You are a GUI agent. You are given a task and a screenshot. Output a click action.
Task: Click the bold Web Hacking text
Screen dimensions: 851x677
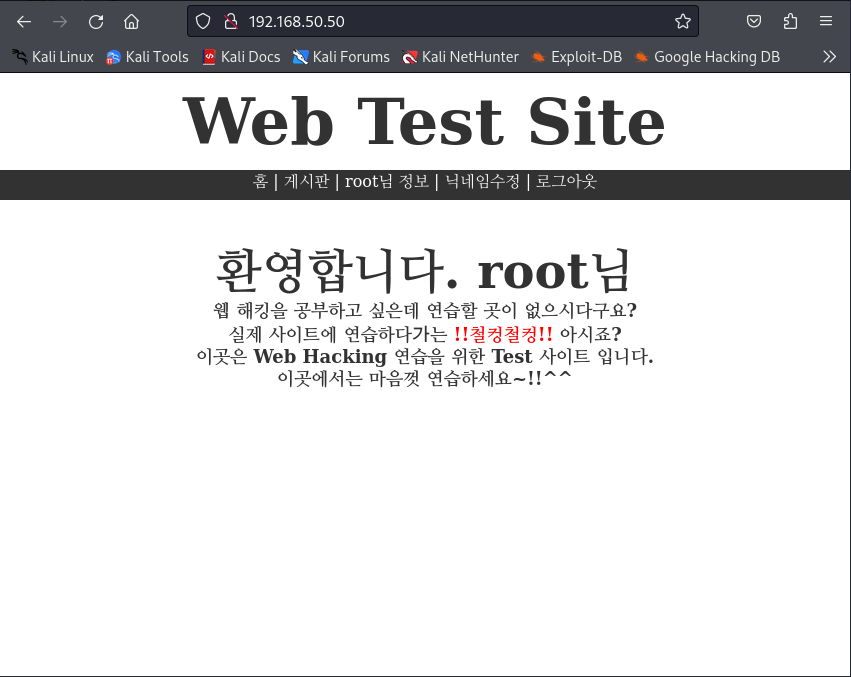pyautogui.click(x=320, y=357)
